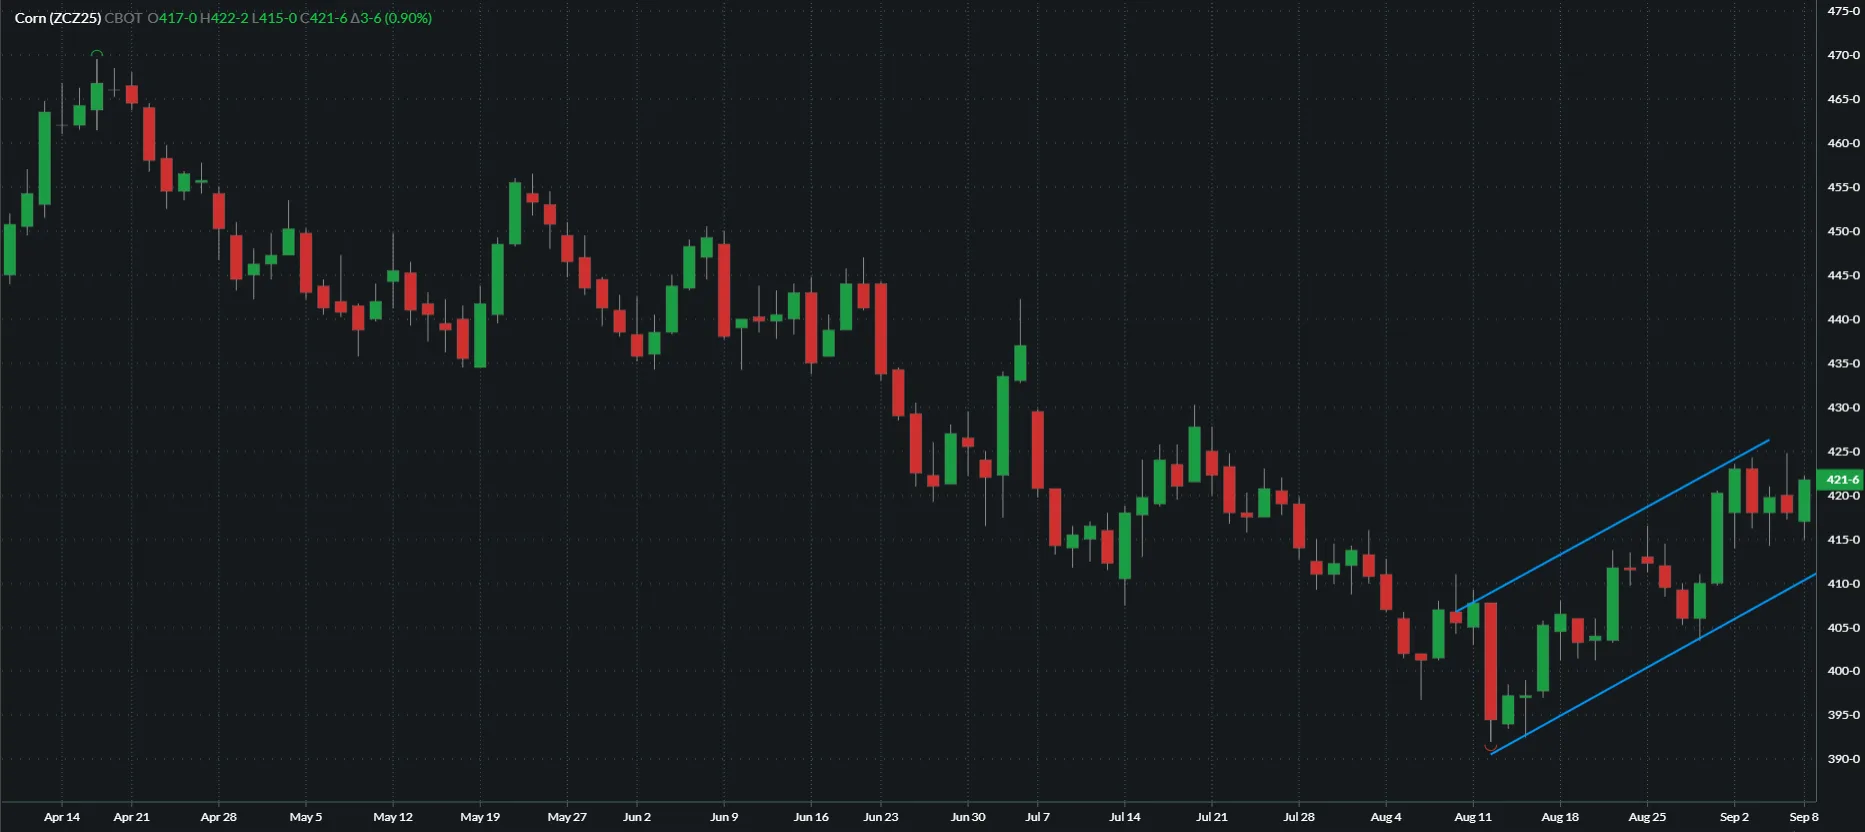The height and width of the screenshot is (832, 1865).
Task: Select the Sep 8 date label
Action: tap(1803, 817)
